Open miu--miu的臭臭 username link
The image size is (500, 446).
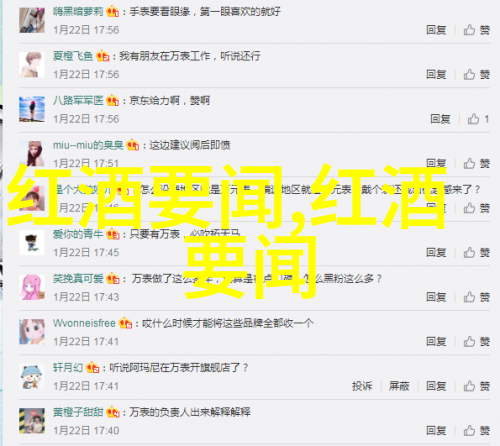point(88,145)
